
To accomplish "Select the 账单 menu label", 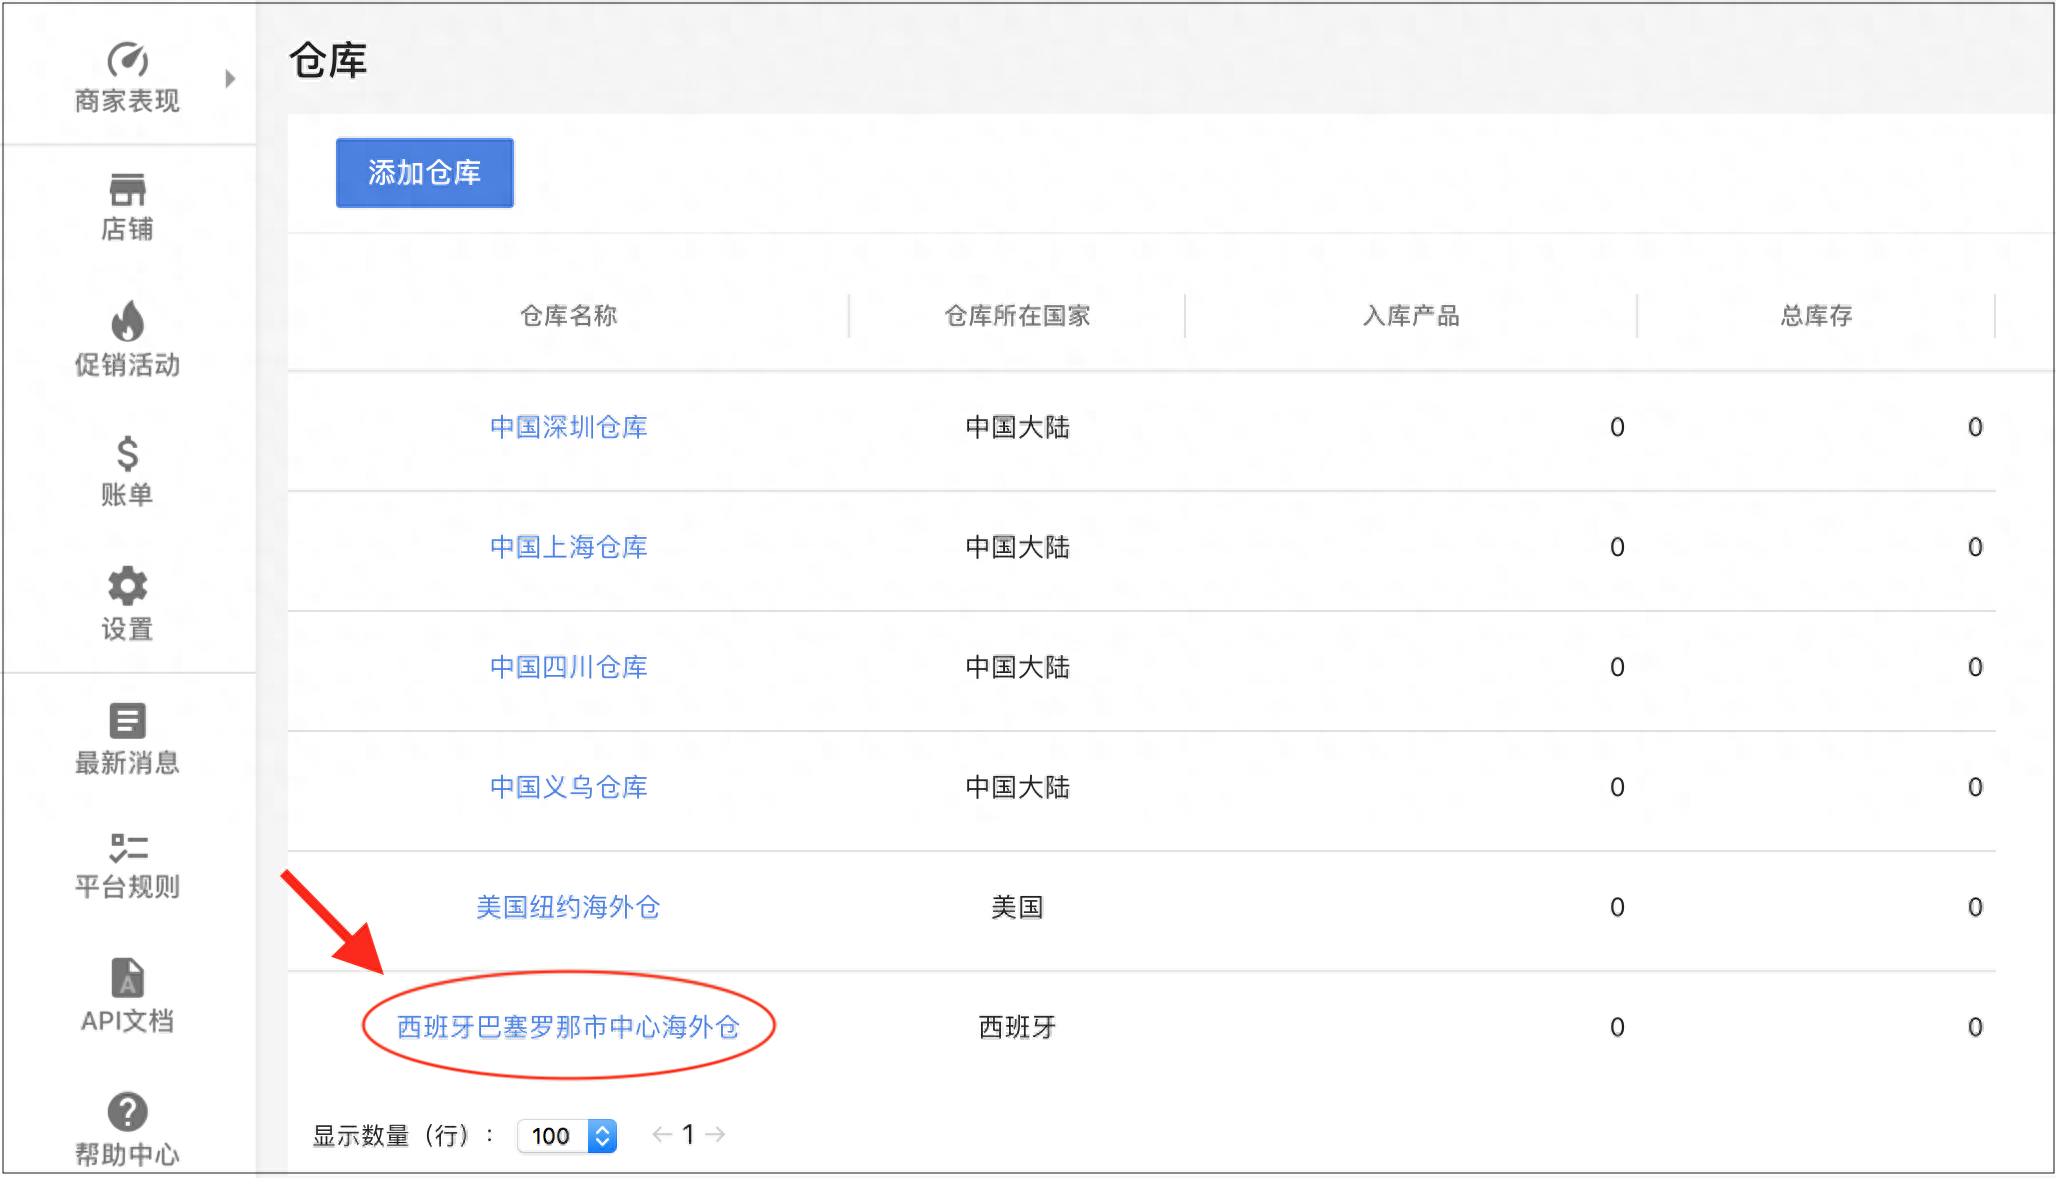I will click(127, 495).
